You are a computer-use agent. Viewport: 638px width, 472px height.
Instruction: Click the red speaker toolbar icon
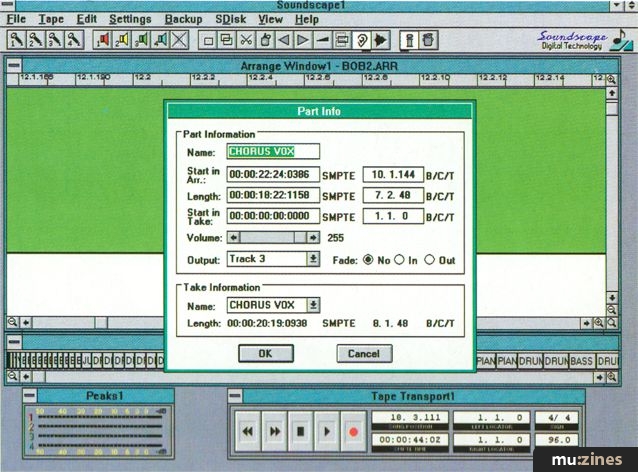101,41
